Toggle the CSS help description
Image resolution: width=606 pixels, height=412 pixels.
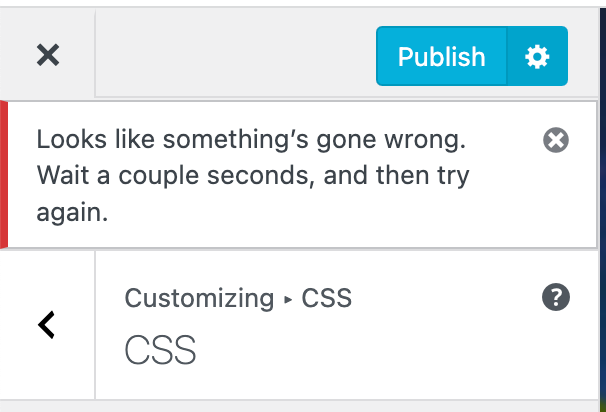click(555, 297)
